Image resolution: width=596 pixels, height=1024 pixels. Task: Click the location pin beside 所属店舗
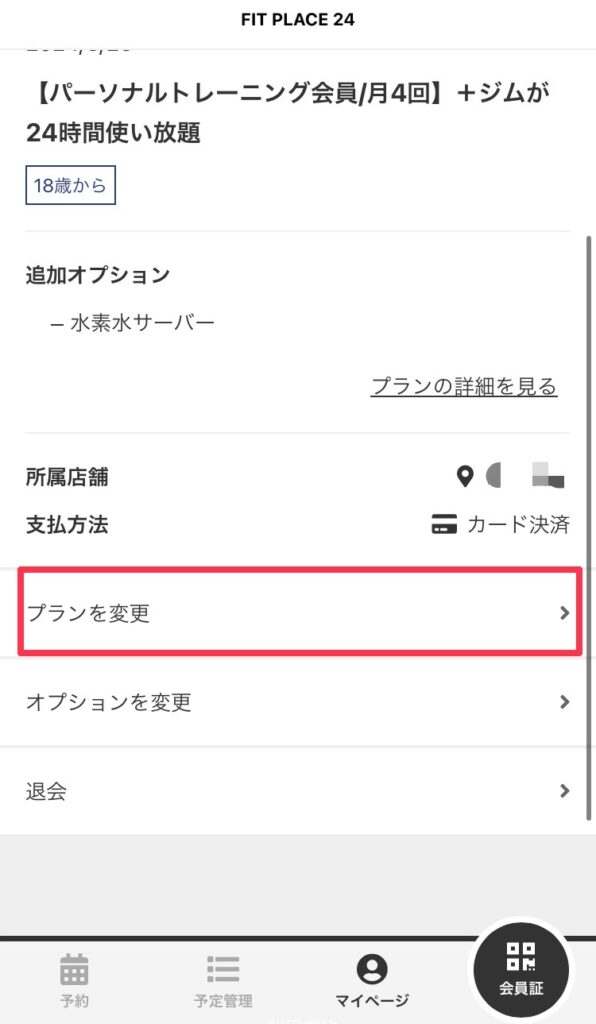click(464, 477)
